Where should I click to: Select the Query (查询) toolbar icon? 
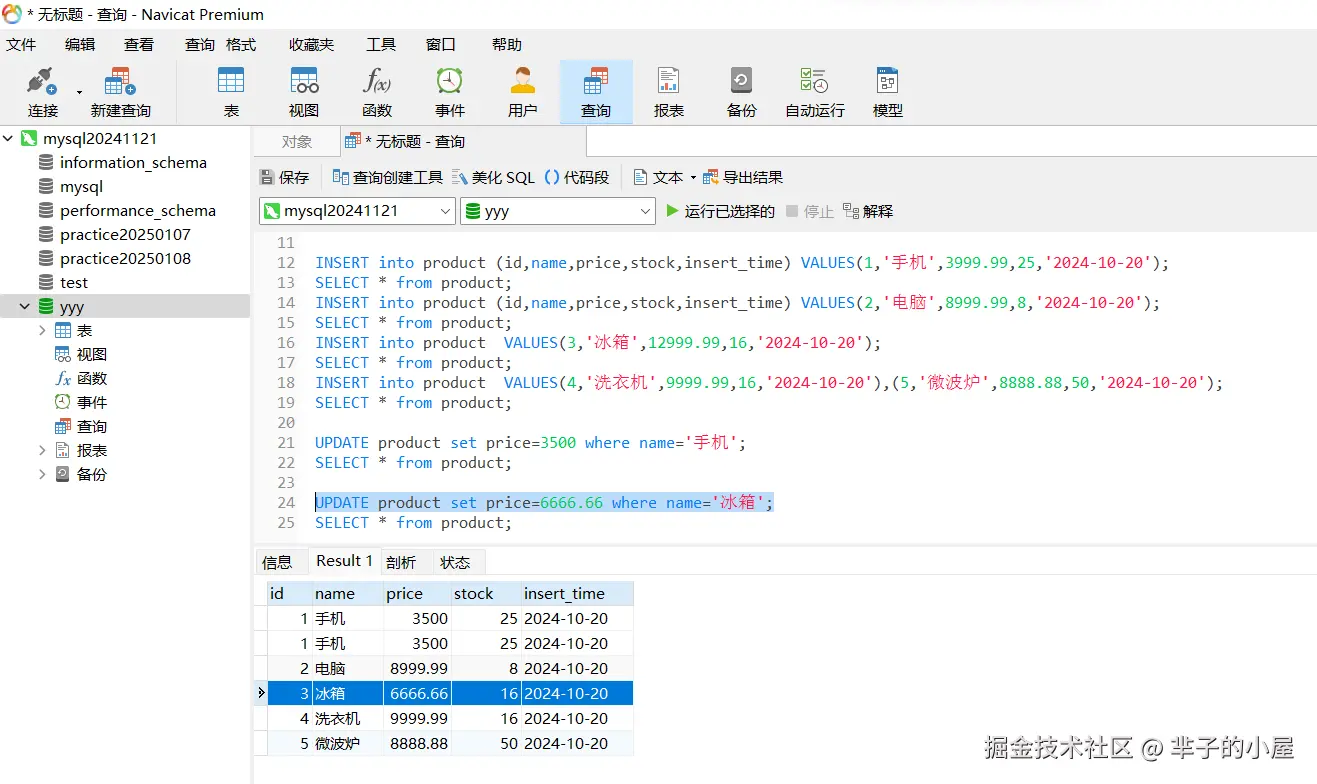(x=596, y=92)
